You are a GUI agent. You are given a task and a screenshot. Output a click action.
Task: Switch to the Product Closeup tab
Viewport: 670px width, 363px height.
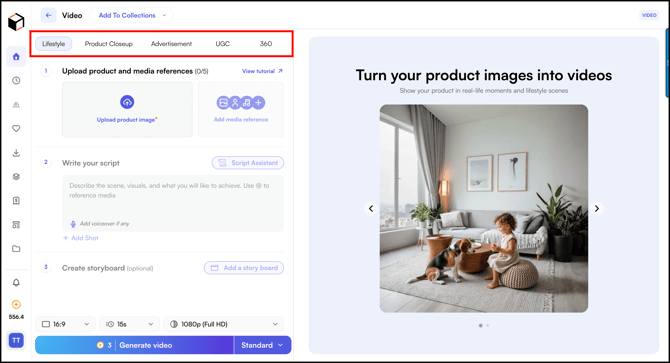click(109, 44)
